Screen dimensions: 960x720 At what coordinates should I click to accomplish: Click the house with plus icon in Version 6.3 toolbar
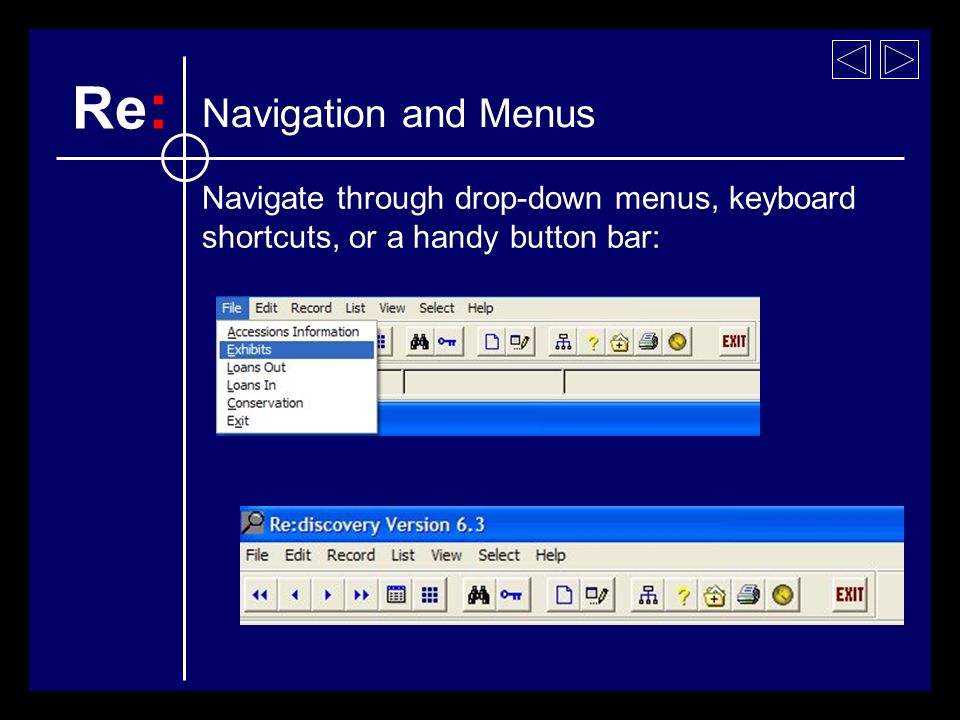(x=715, y=594)
